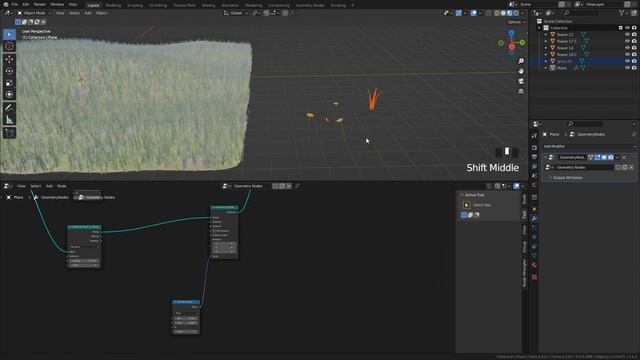This screenshot has width=640, height=360.
Task: Toggle modifier show in render camera button
Action: (611, 157)
